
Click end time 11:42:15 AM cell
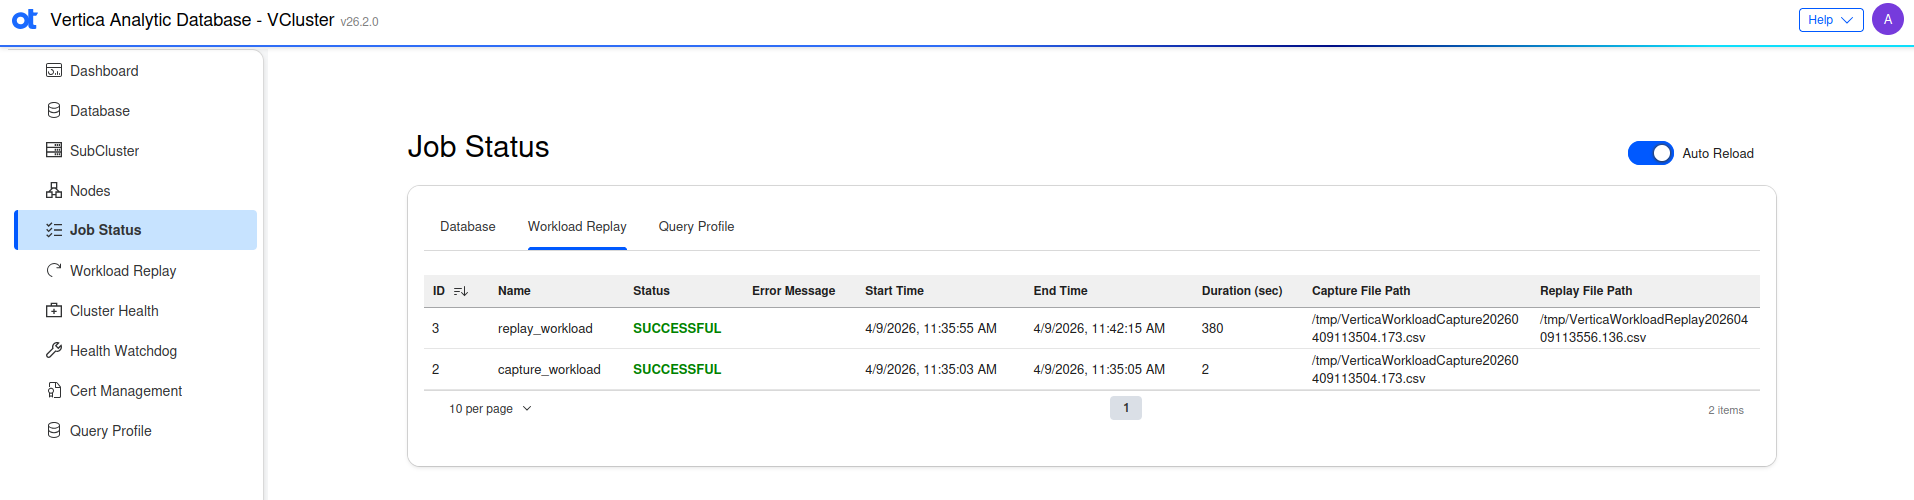click(x=1099, y=328)
